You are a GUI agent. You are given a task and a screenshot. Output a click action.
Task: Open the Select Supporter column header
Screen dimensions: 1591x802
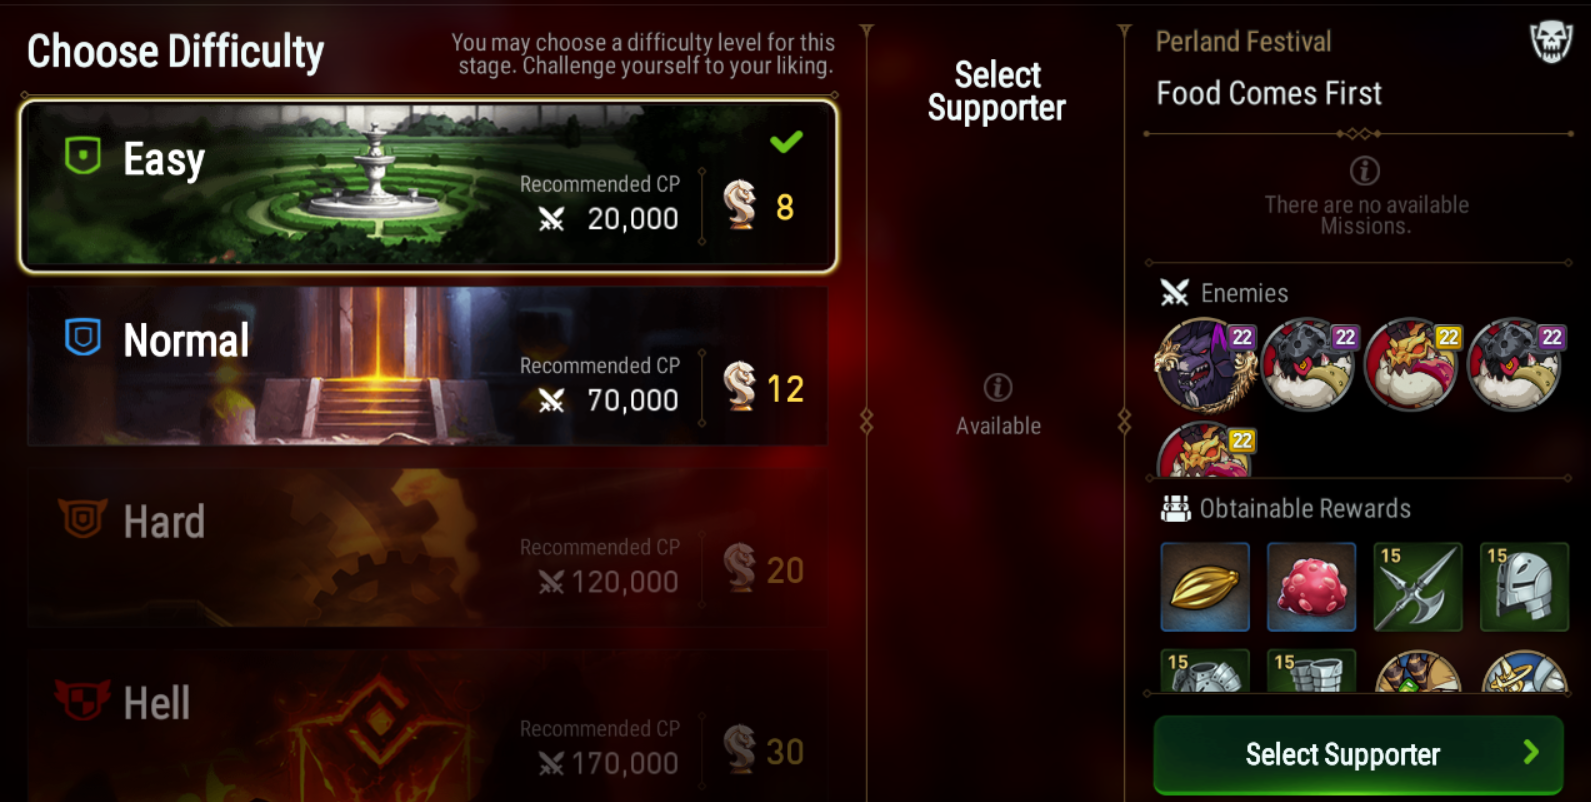point(997,91)
